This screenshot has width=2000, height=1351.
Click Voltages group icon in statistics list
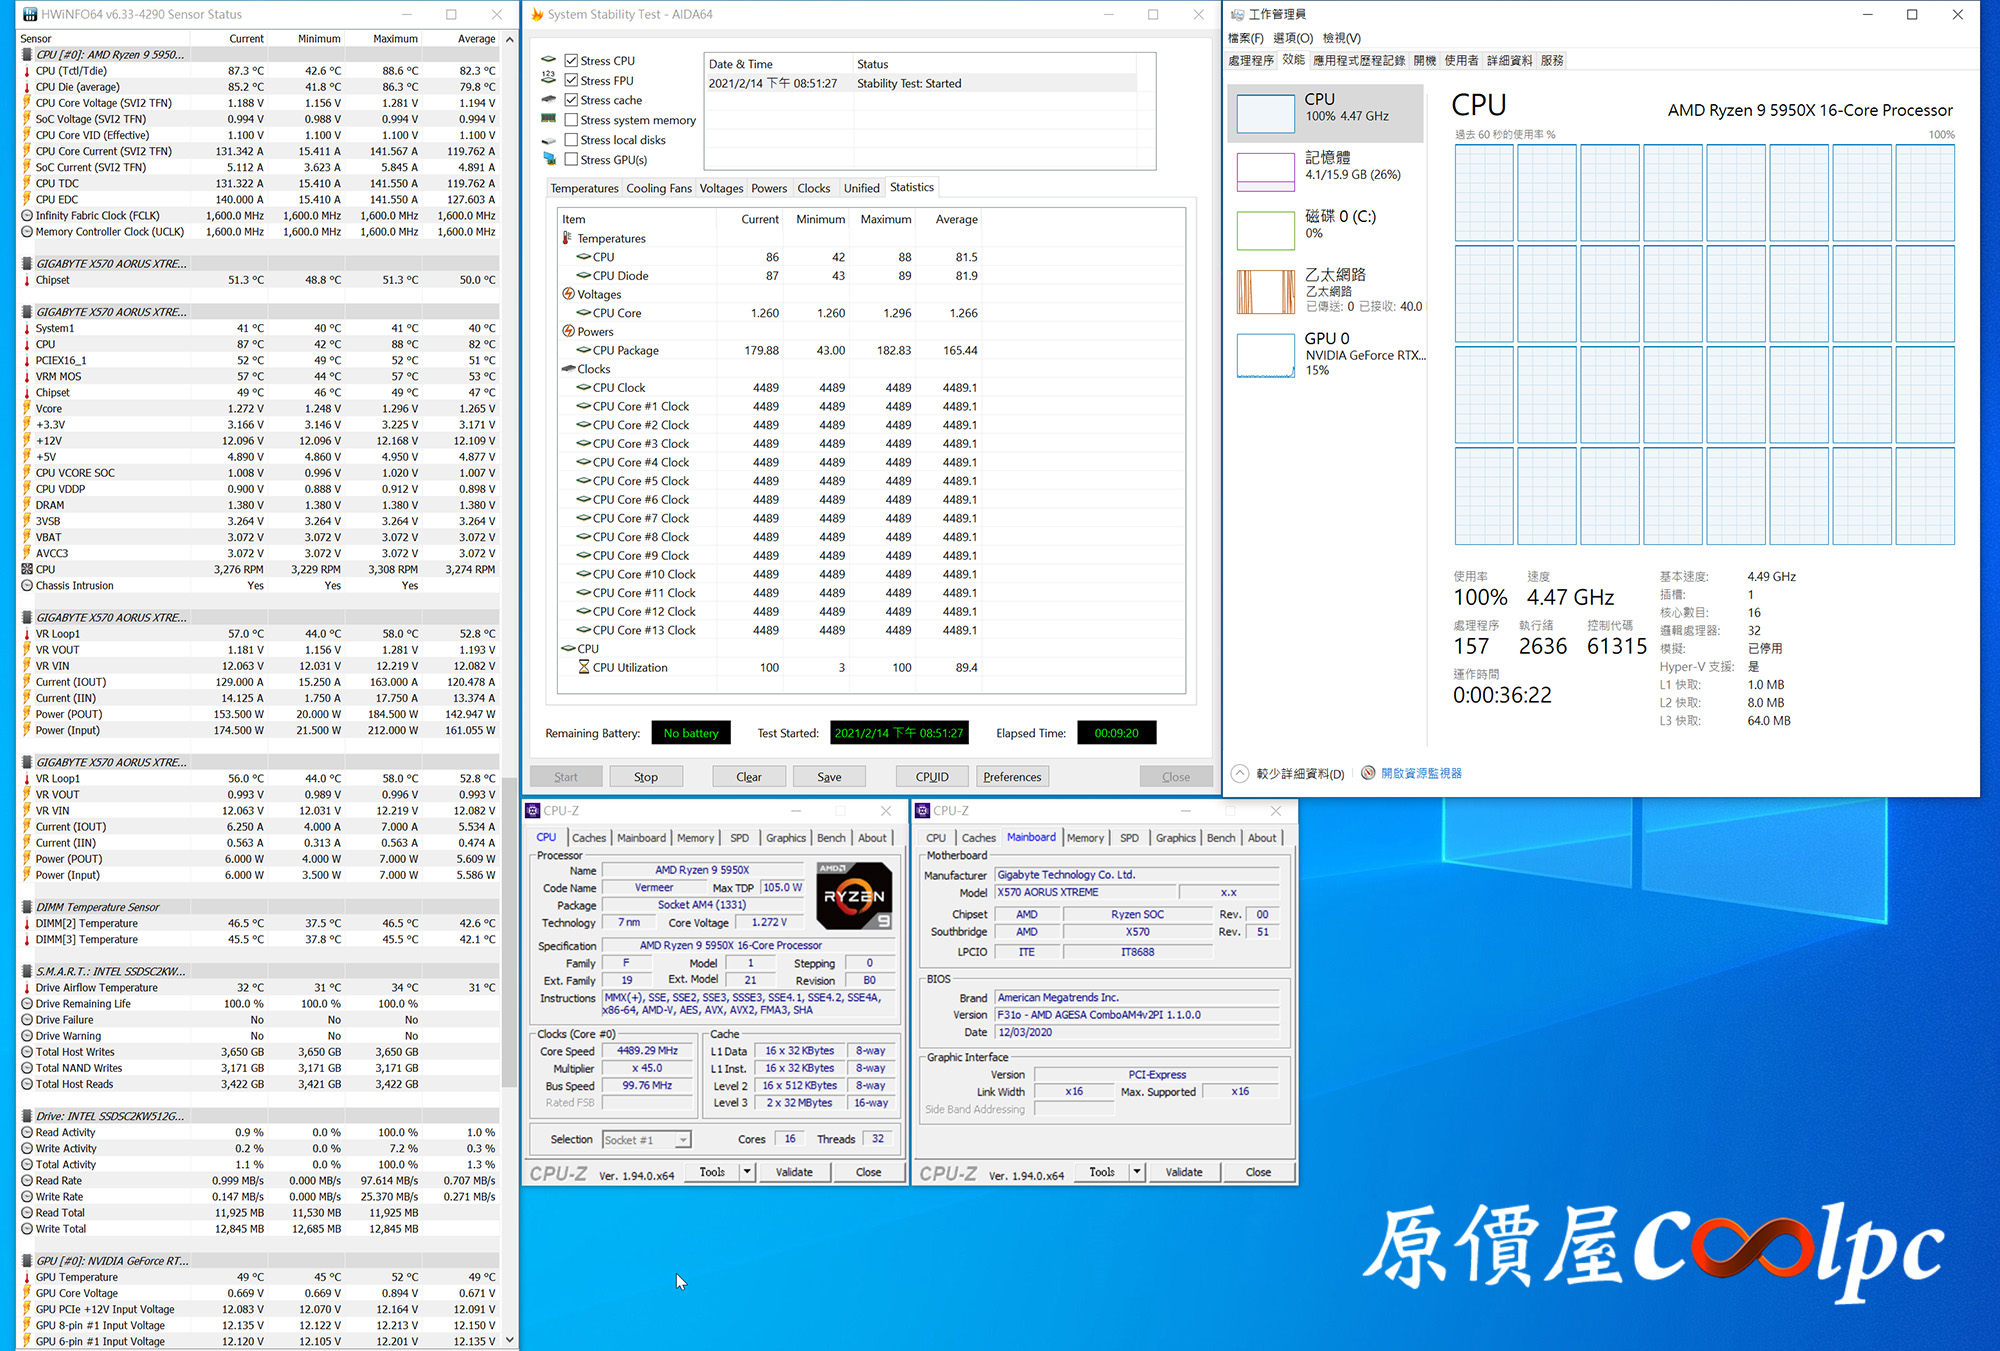point(568,294)
